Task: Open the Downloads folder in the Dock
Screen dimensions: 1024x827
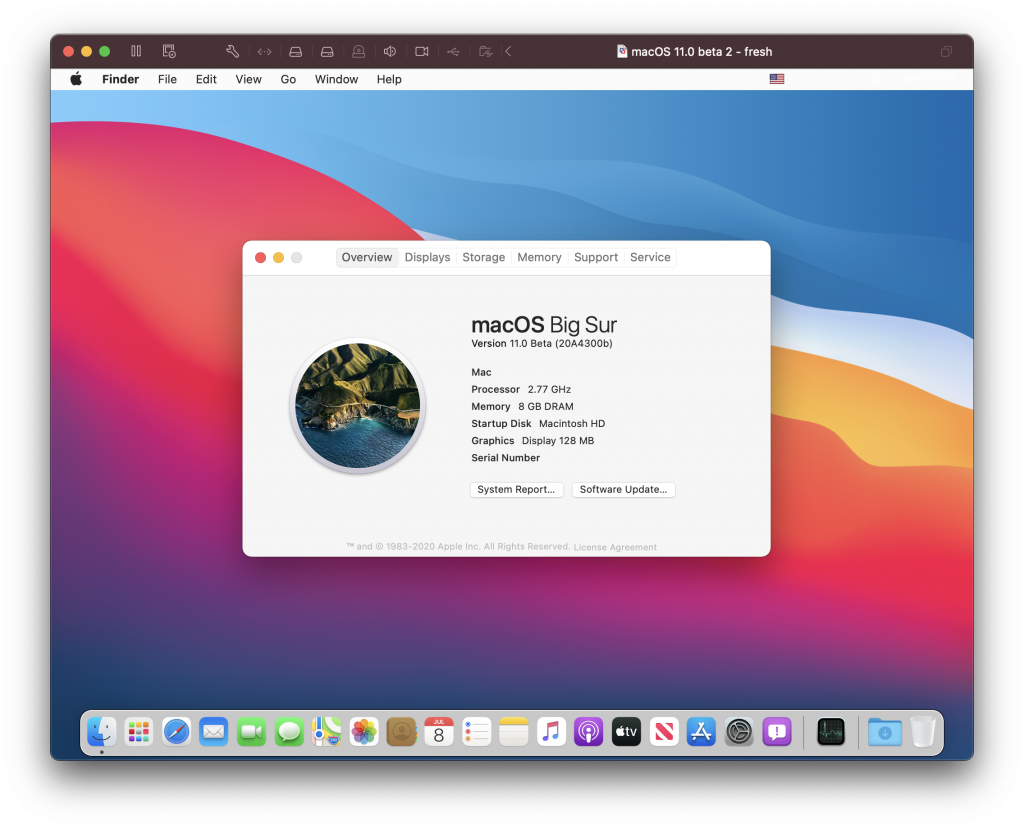Action: 885,732
